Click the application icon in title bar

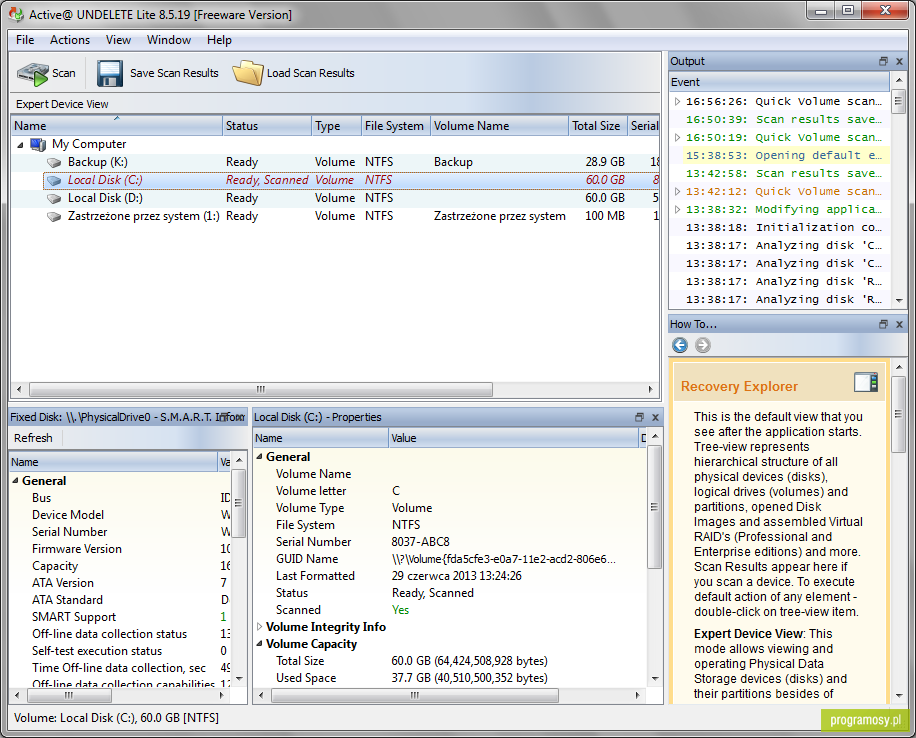(x=16, y=14)
